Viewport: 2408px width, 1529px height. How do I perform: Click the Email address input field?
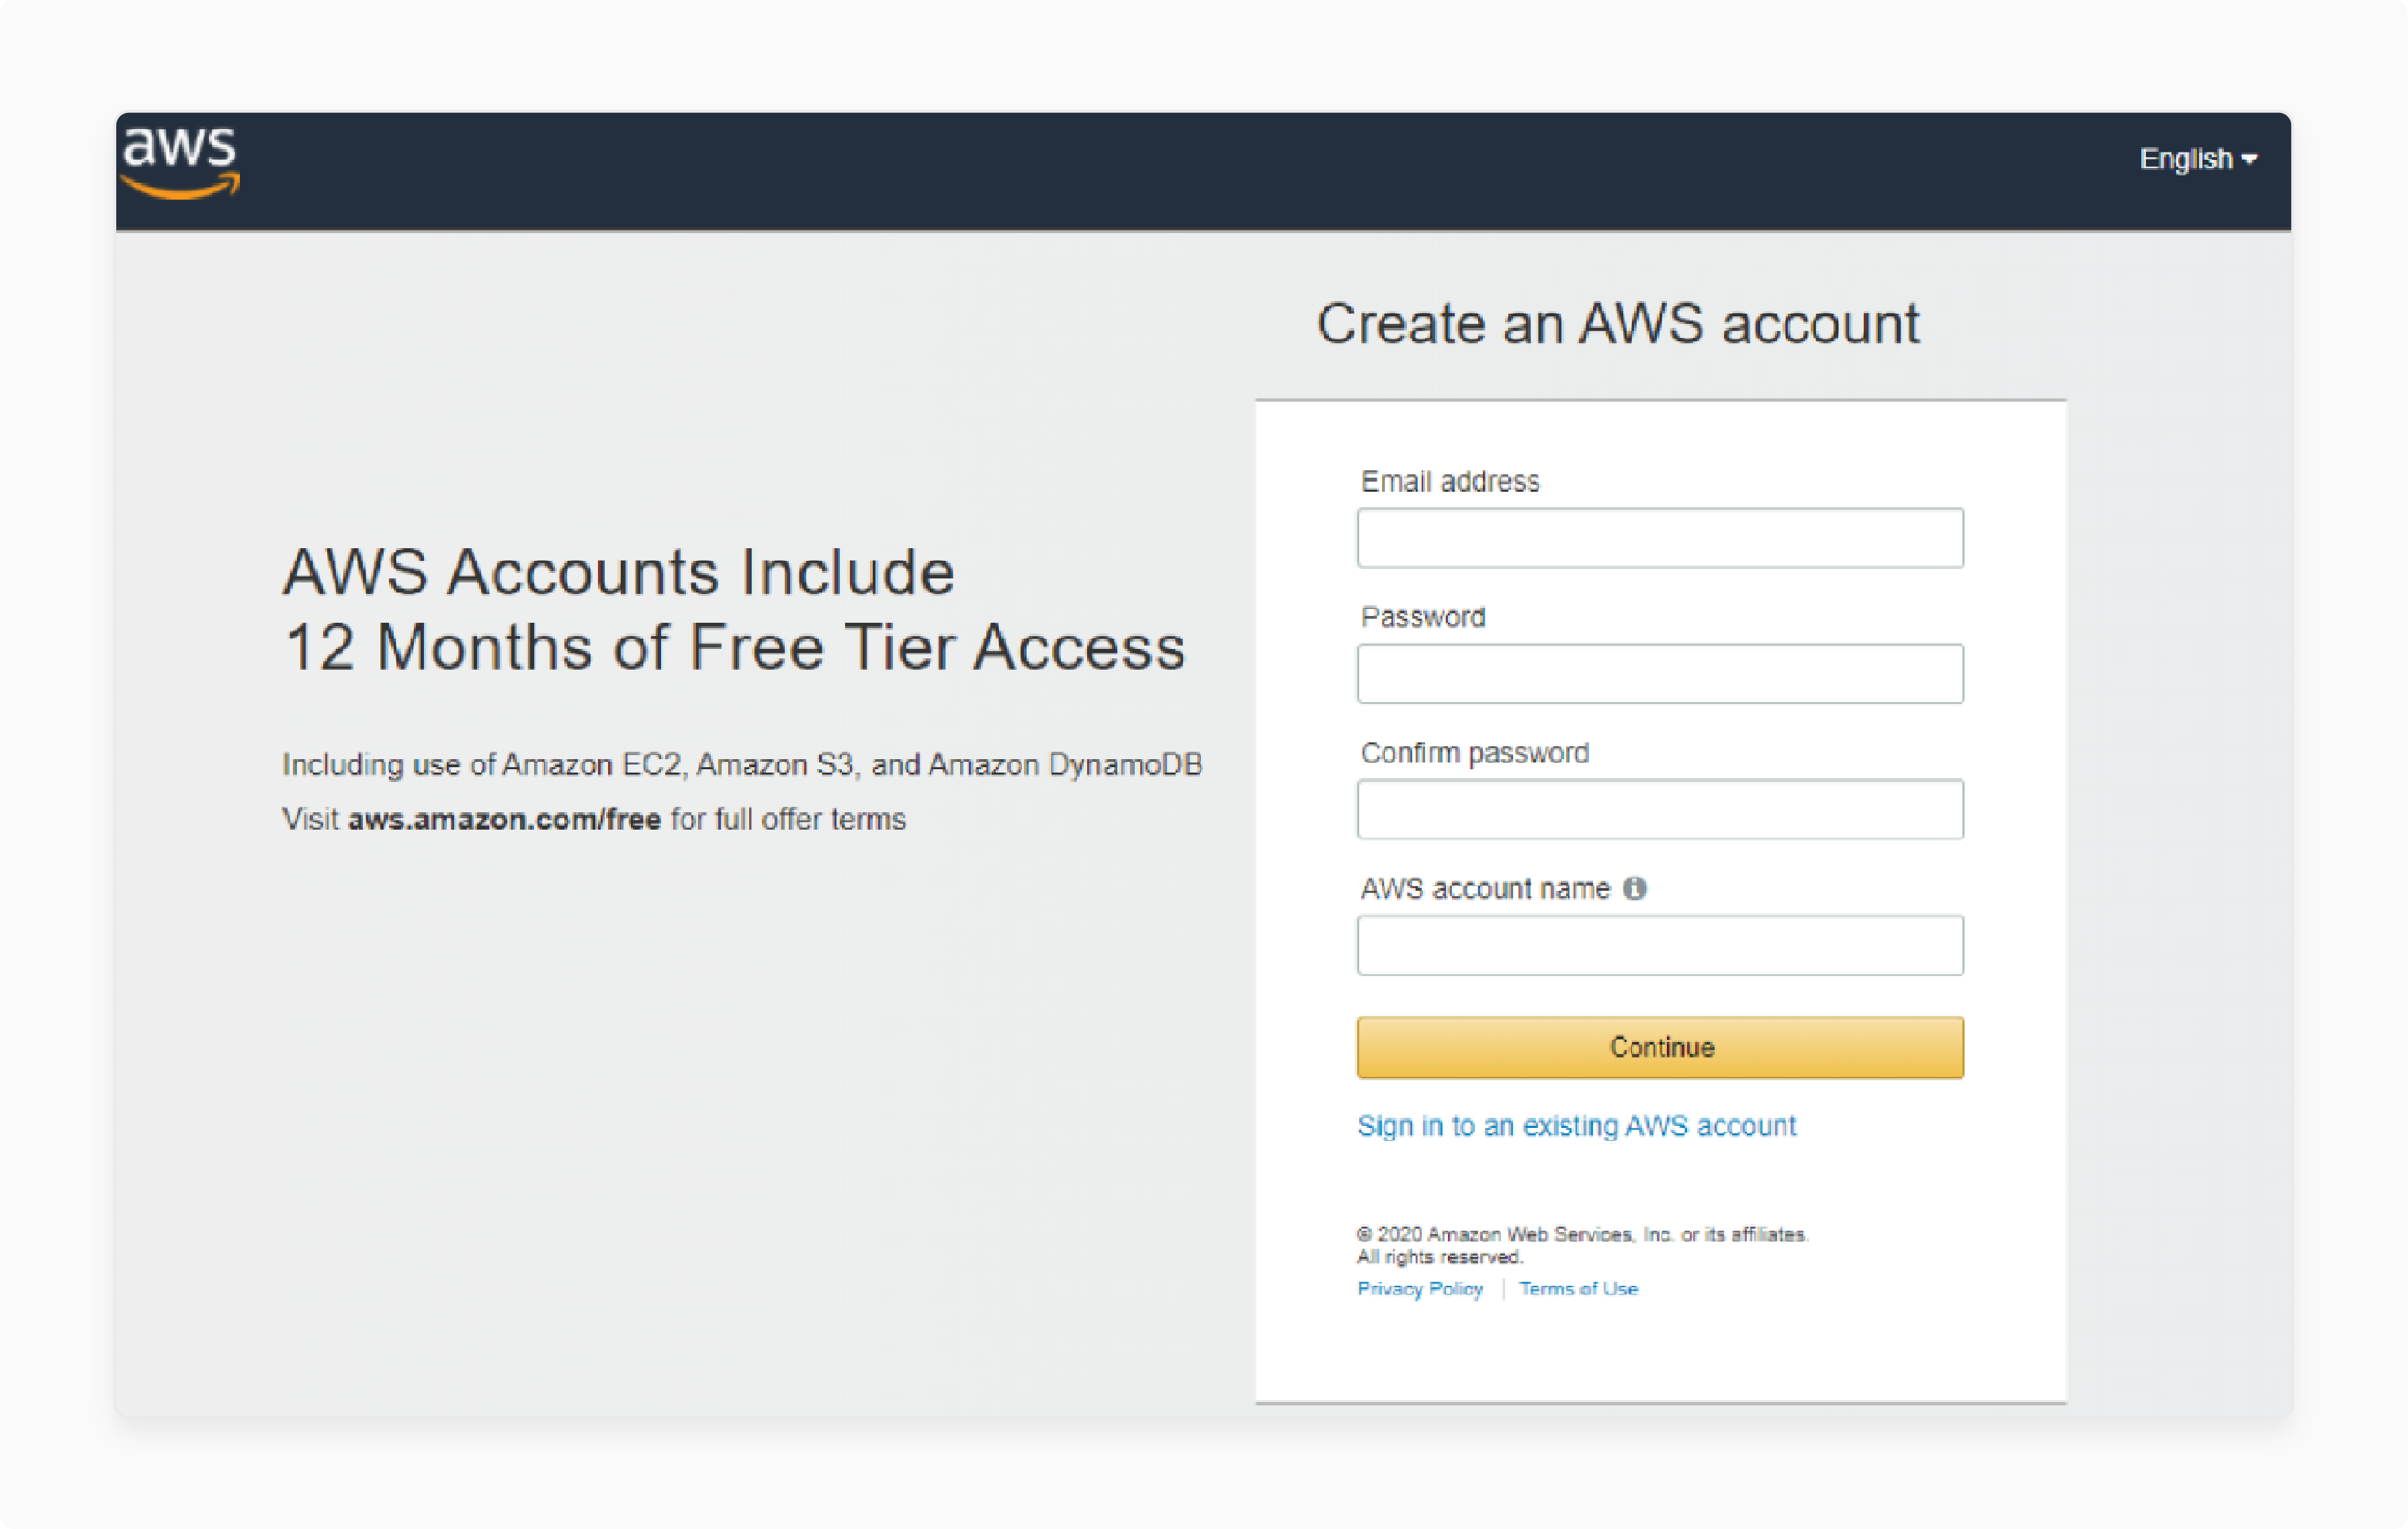pos(1659,537)
